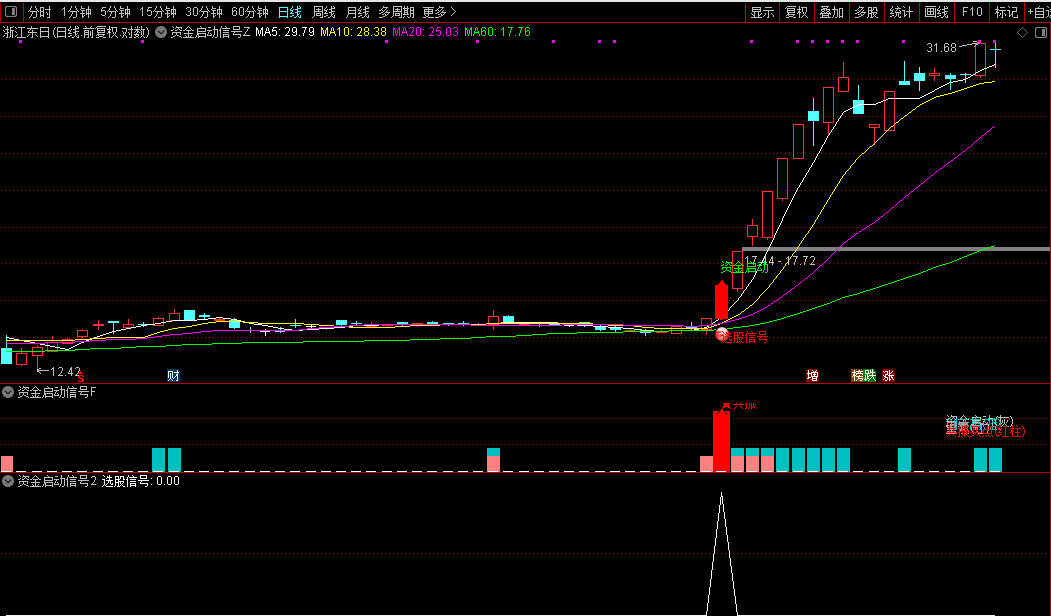Select the 5分钟 period tab

point(115,12)
